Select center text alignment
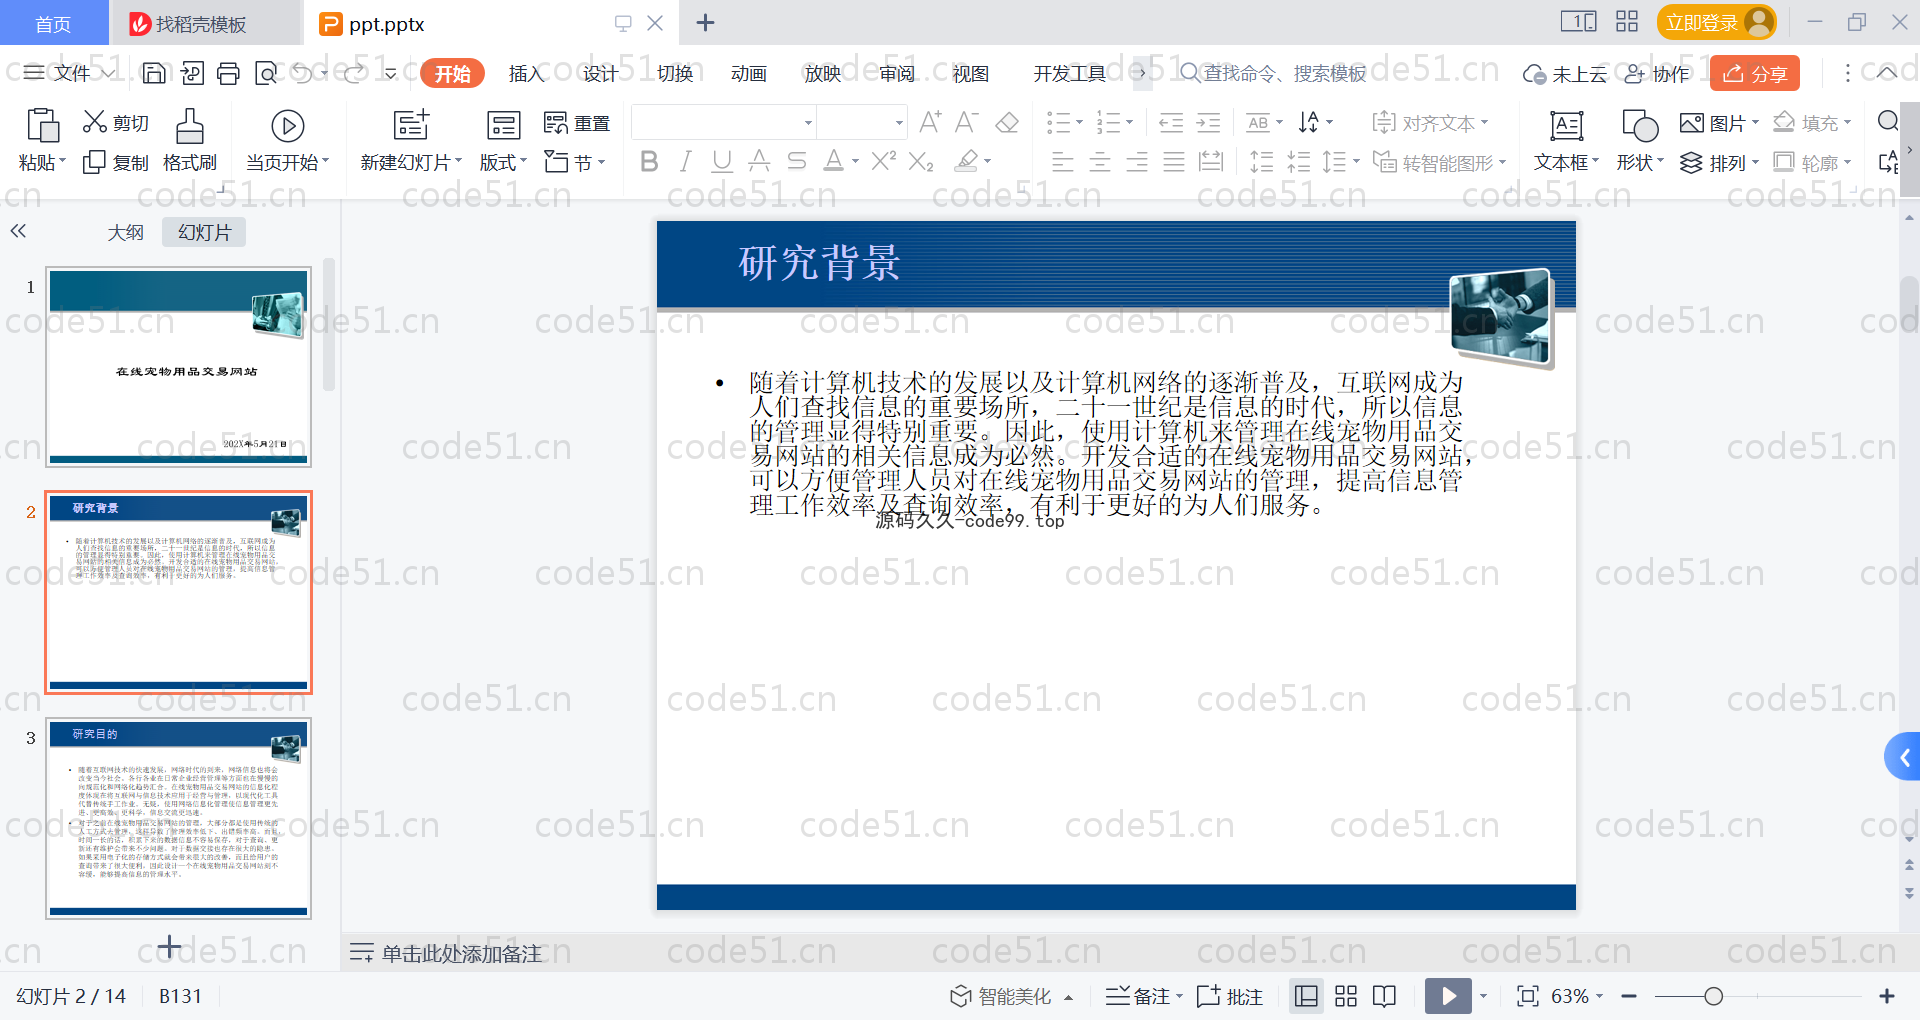Image resolution: width=1920 pixels, height=1020 pixels. pyautogui.click(x=1100, y=161)
